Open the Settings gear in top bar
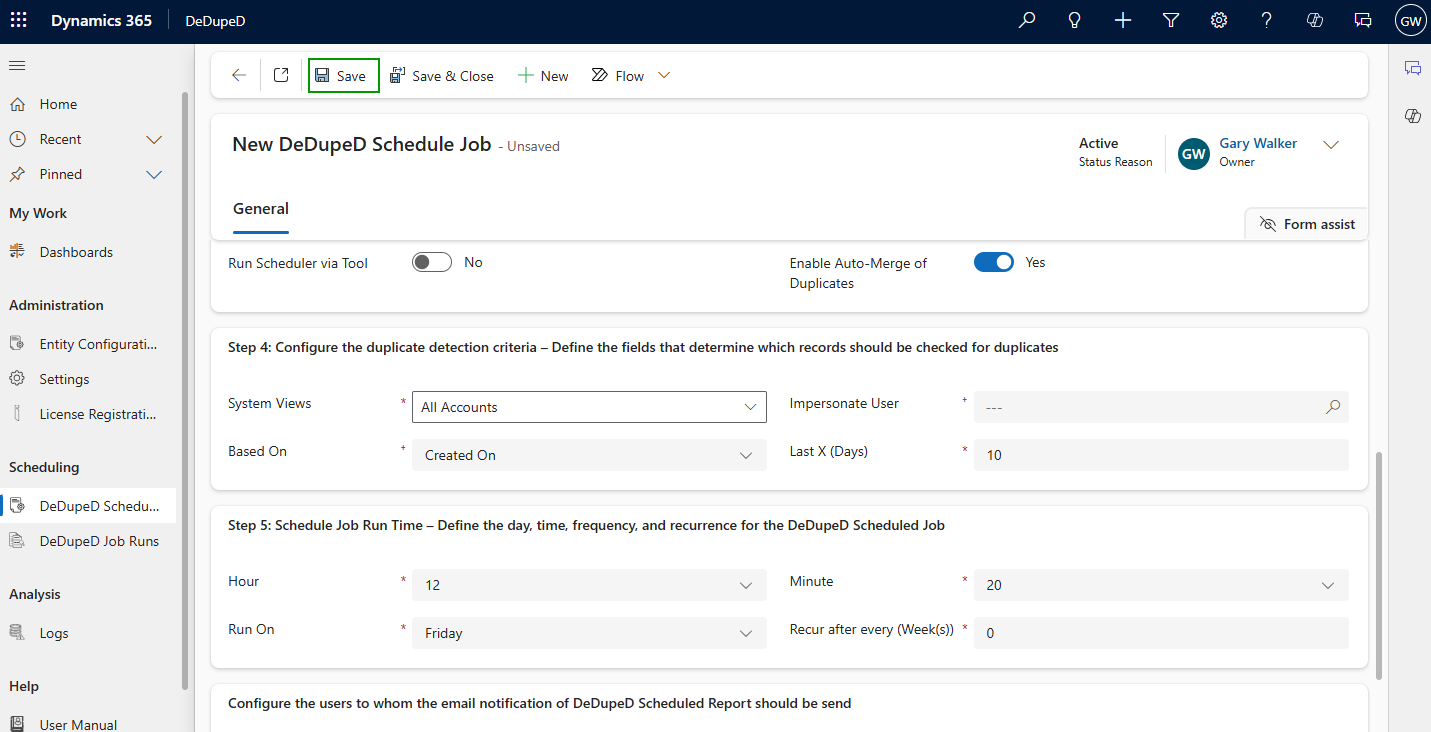 (x=1219, y=21)
